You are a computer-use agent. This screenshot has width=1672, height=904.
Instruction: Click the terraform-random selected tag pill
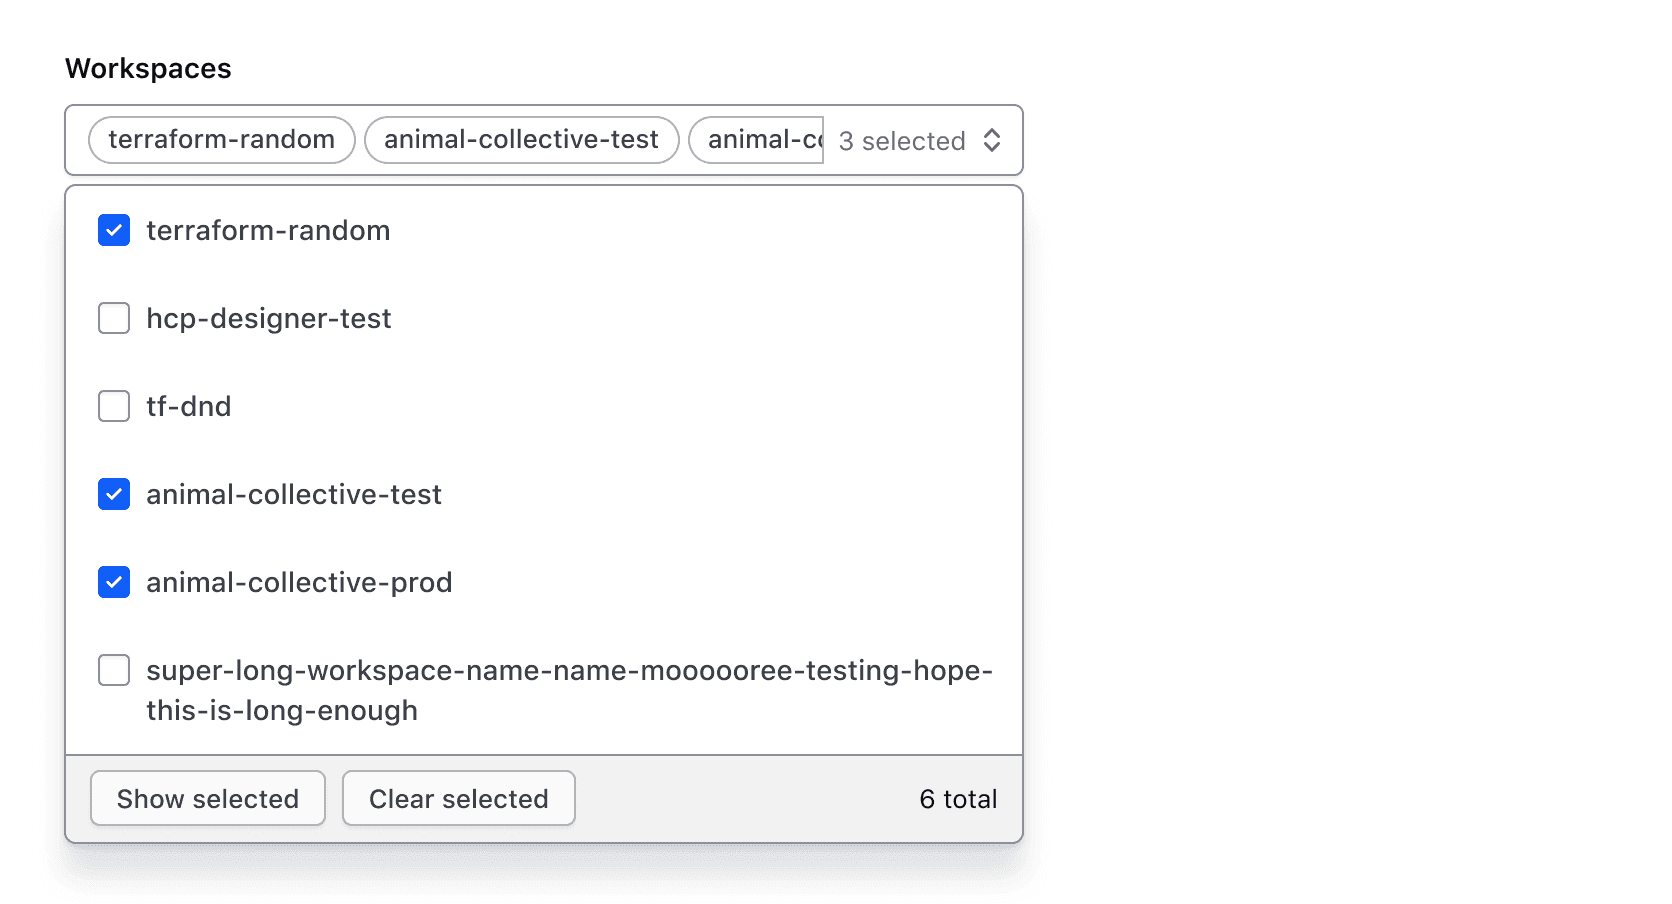220,139
